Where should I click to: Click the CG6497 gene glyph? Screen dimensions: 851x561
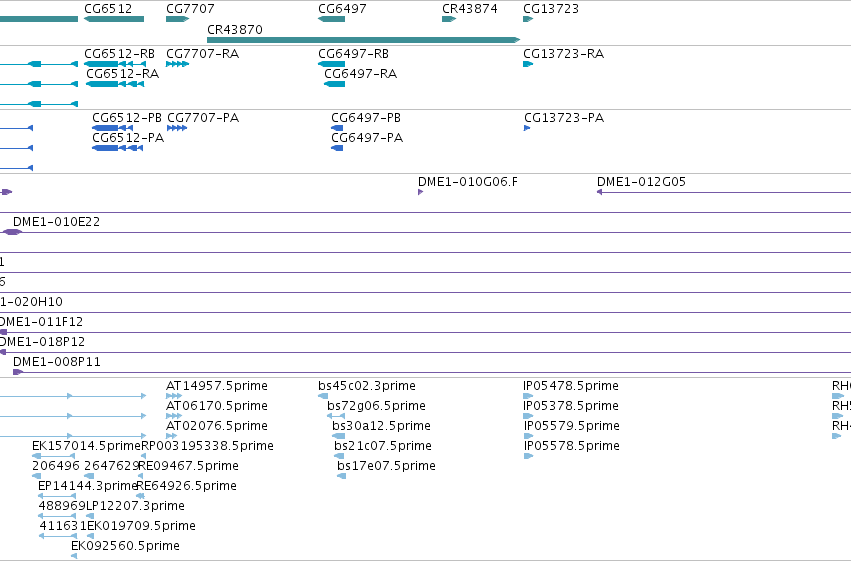(332, 19)
